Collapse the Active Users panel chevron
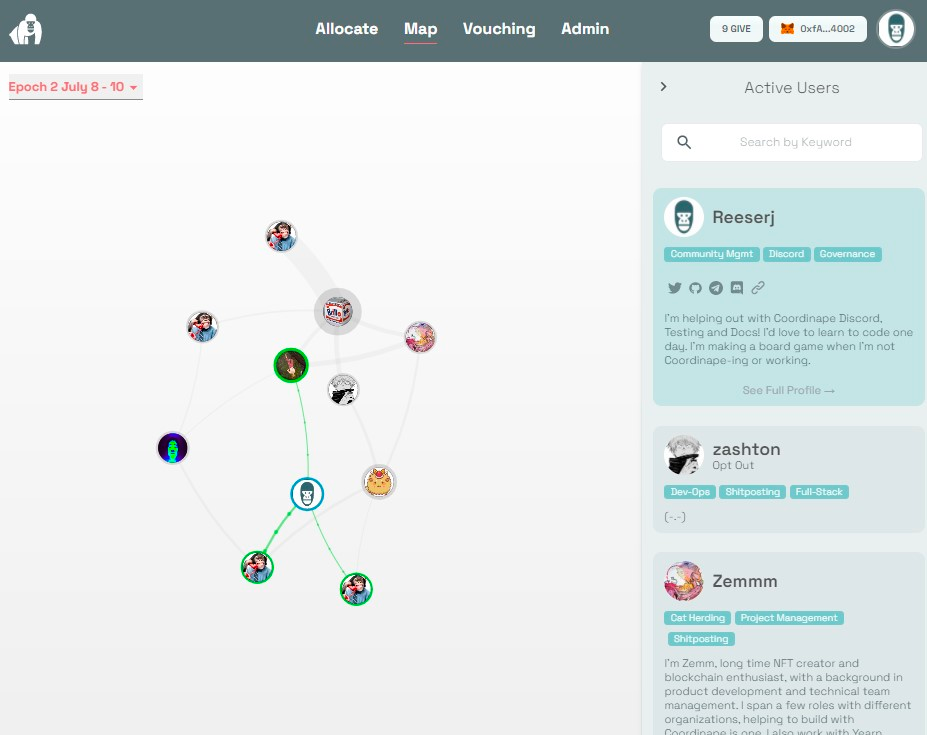 coord(663,87)
